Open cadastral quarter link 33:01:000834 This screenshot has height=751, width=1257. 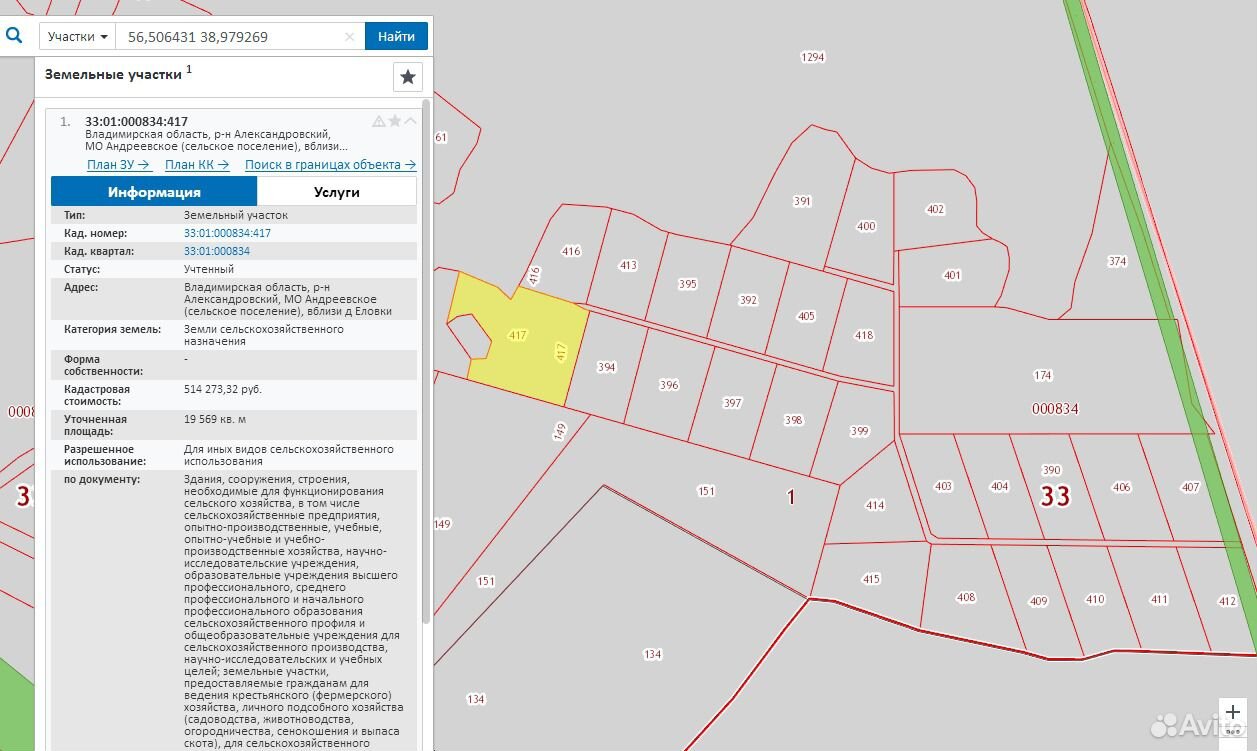tap(217, 251)
